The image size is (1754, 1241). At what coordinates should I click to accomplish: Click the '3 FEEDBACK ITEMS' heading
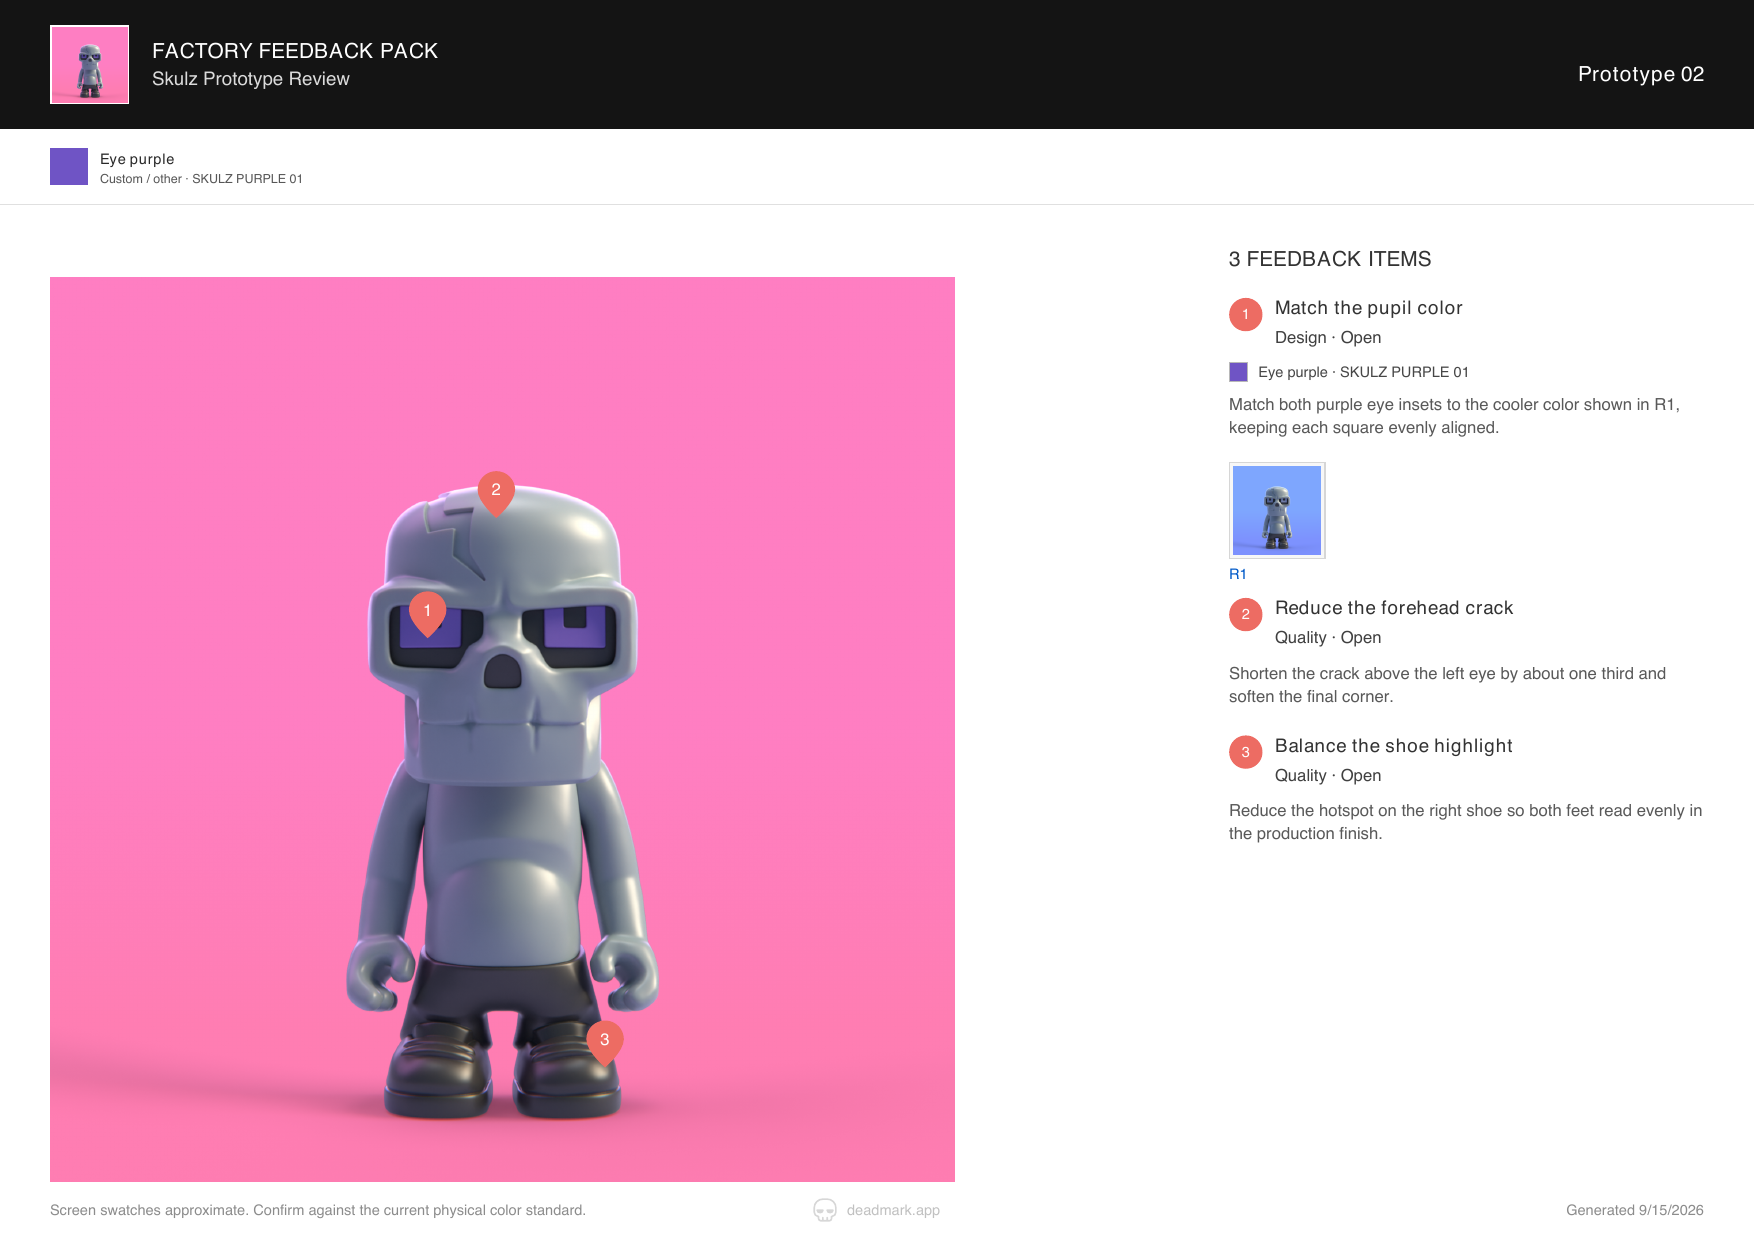point(1330,259)
